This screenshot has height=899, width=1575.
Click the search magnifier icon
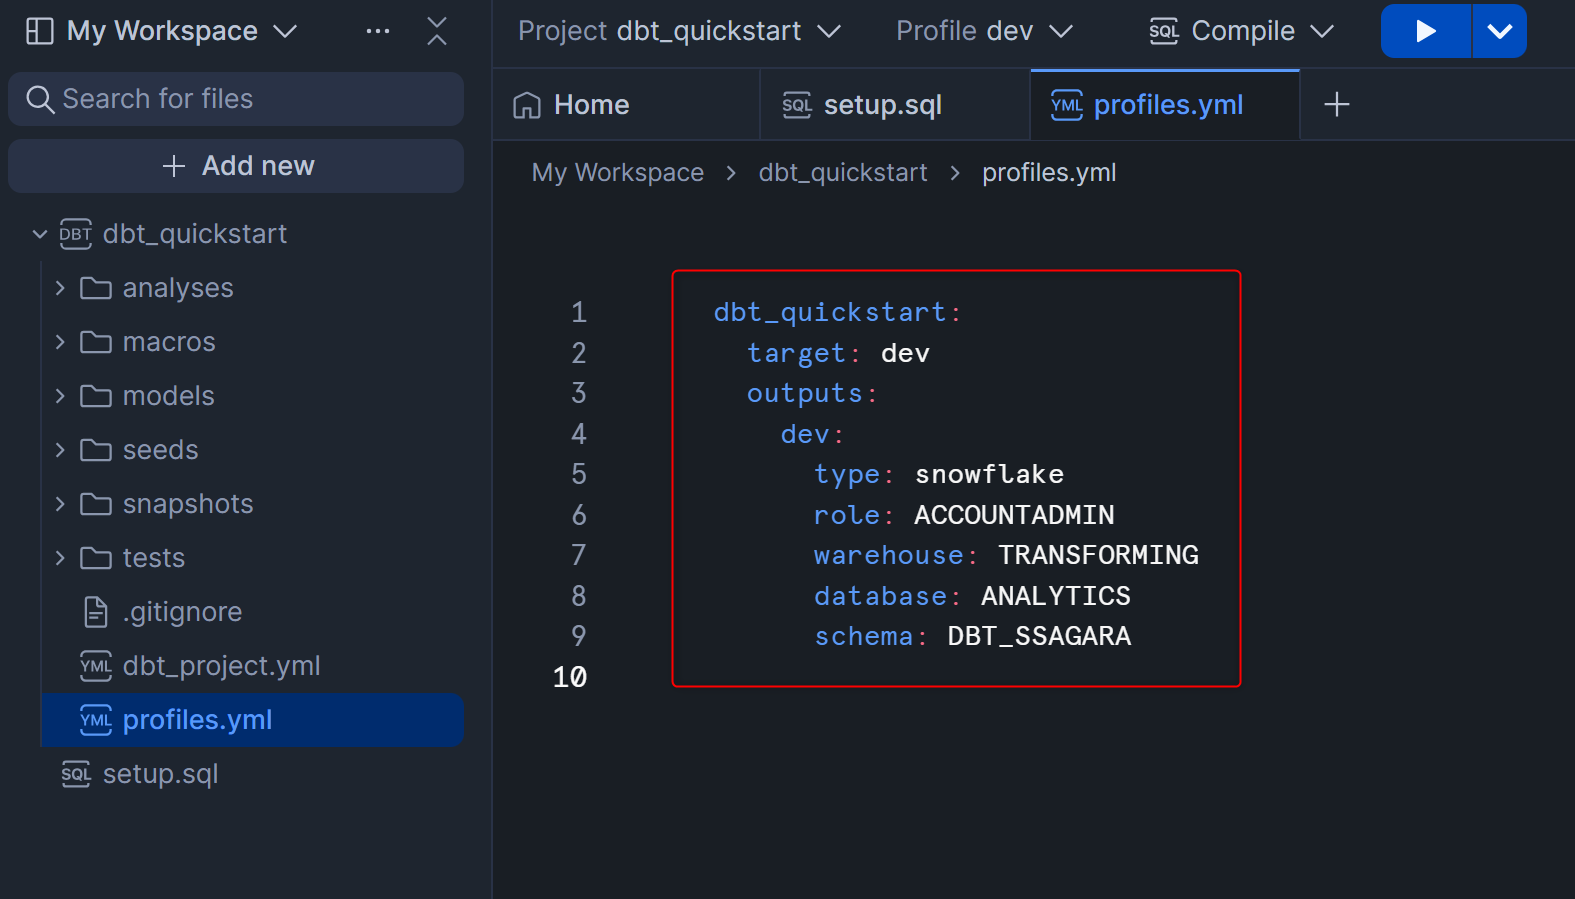pos(40,99)
